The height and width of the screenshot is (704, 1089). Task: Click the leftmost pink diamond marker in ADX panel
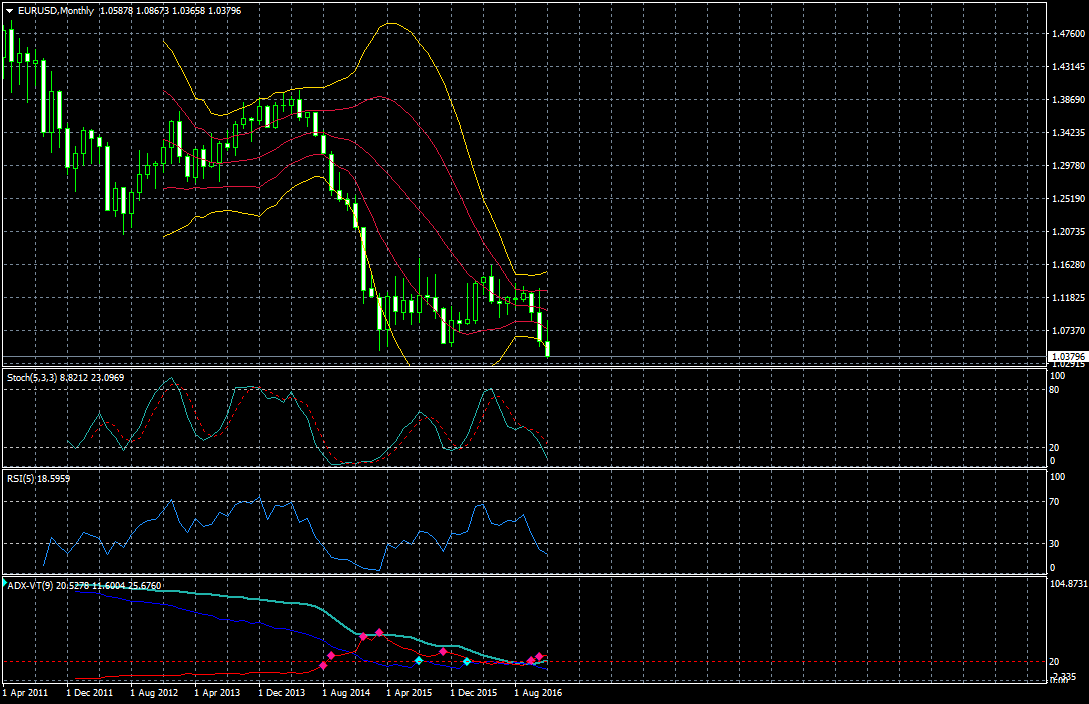[x=323, y=666]
